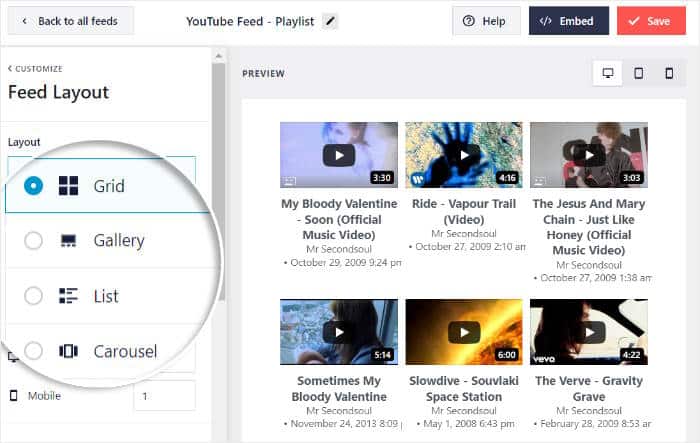Select the Gallery layout radio button
This screenshot has height=443, width=700.
coord(33,241)
